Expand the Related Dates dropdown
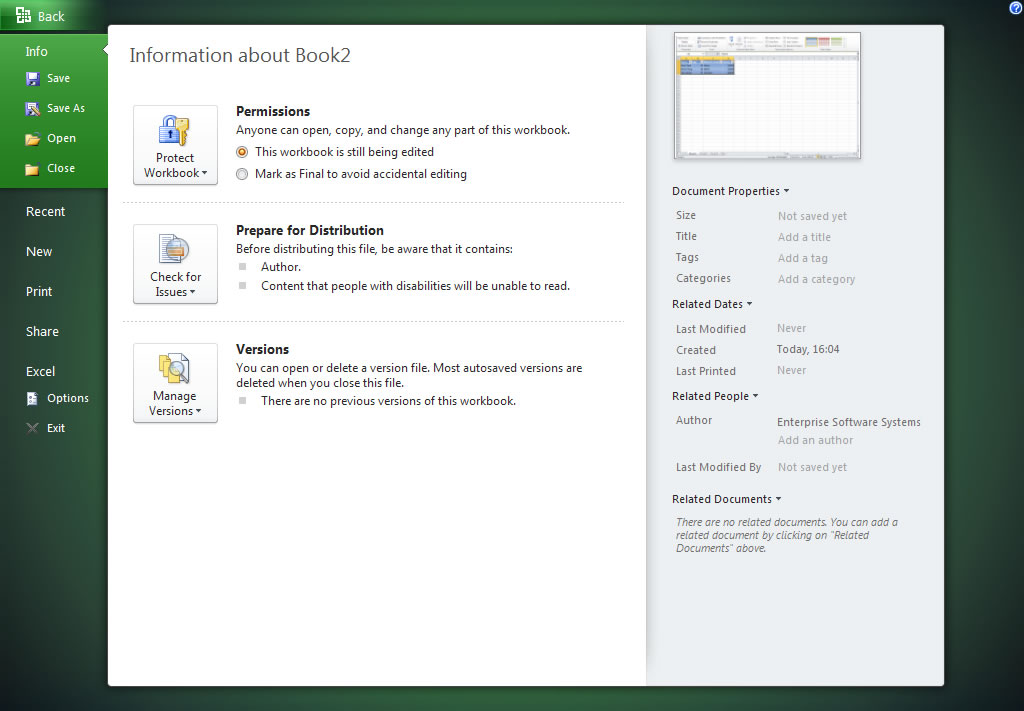Image resolution: width=1024 pixels, height=711 pixels. coord(712,304)
